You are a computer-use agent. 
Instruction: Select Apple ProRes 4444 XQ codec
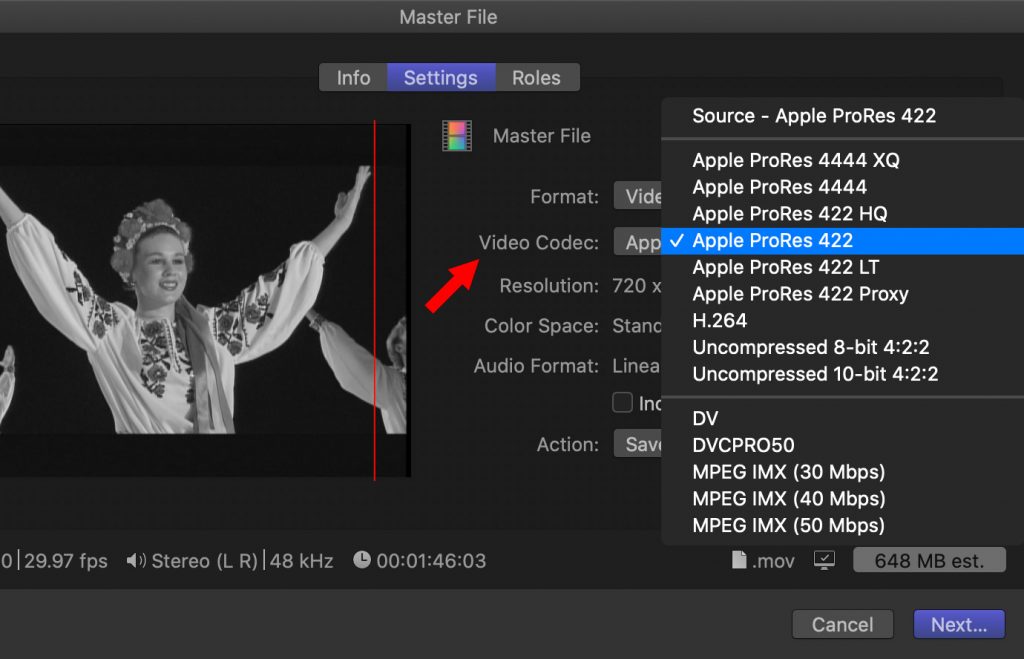coord(795,160)
